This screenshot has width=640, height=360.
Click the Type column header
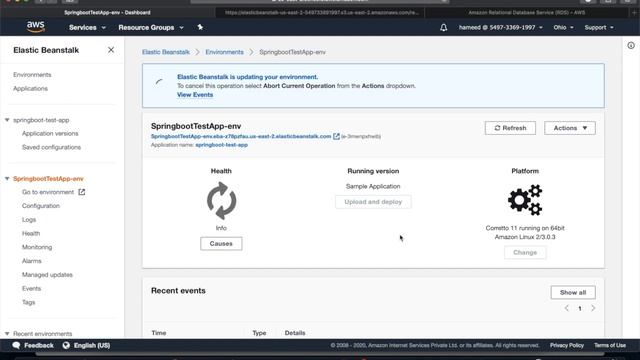click(x=259, y=333)
